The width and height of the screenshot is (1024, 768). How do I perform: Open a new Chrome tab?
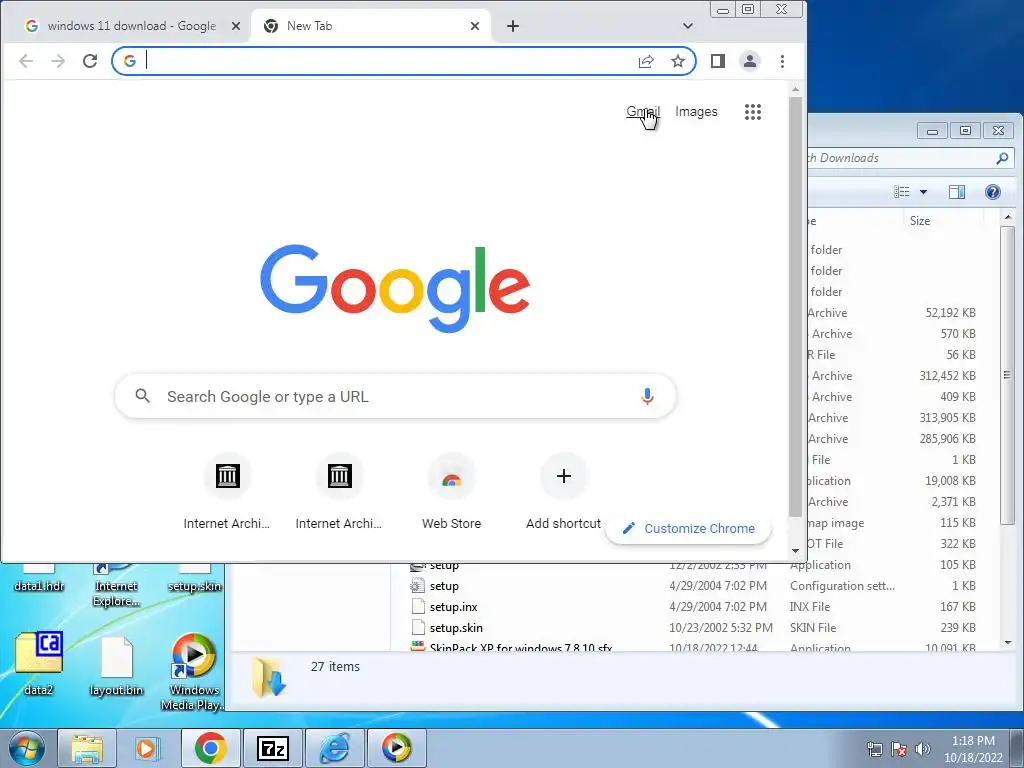[x=513, y=26]
